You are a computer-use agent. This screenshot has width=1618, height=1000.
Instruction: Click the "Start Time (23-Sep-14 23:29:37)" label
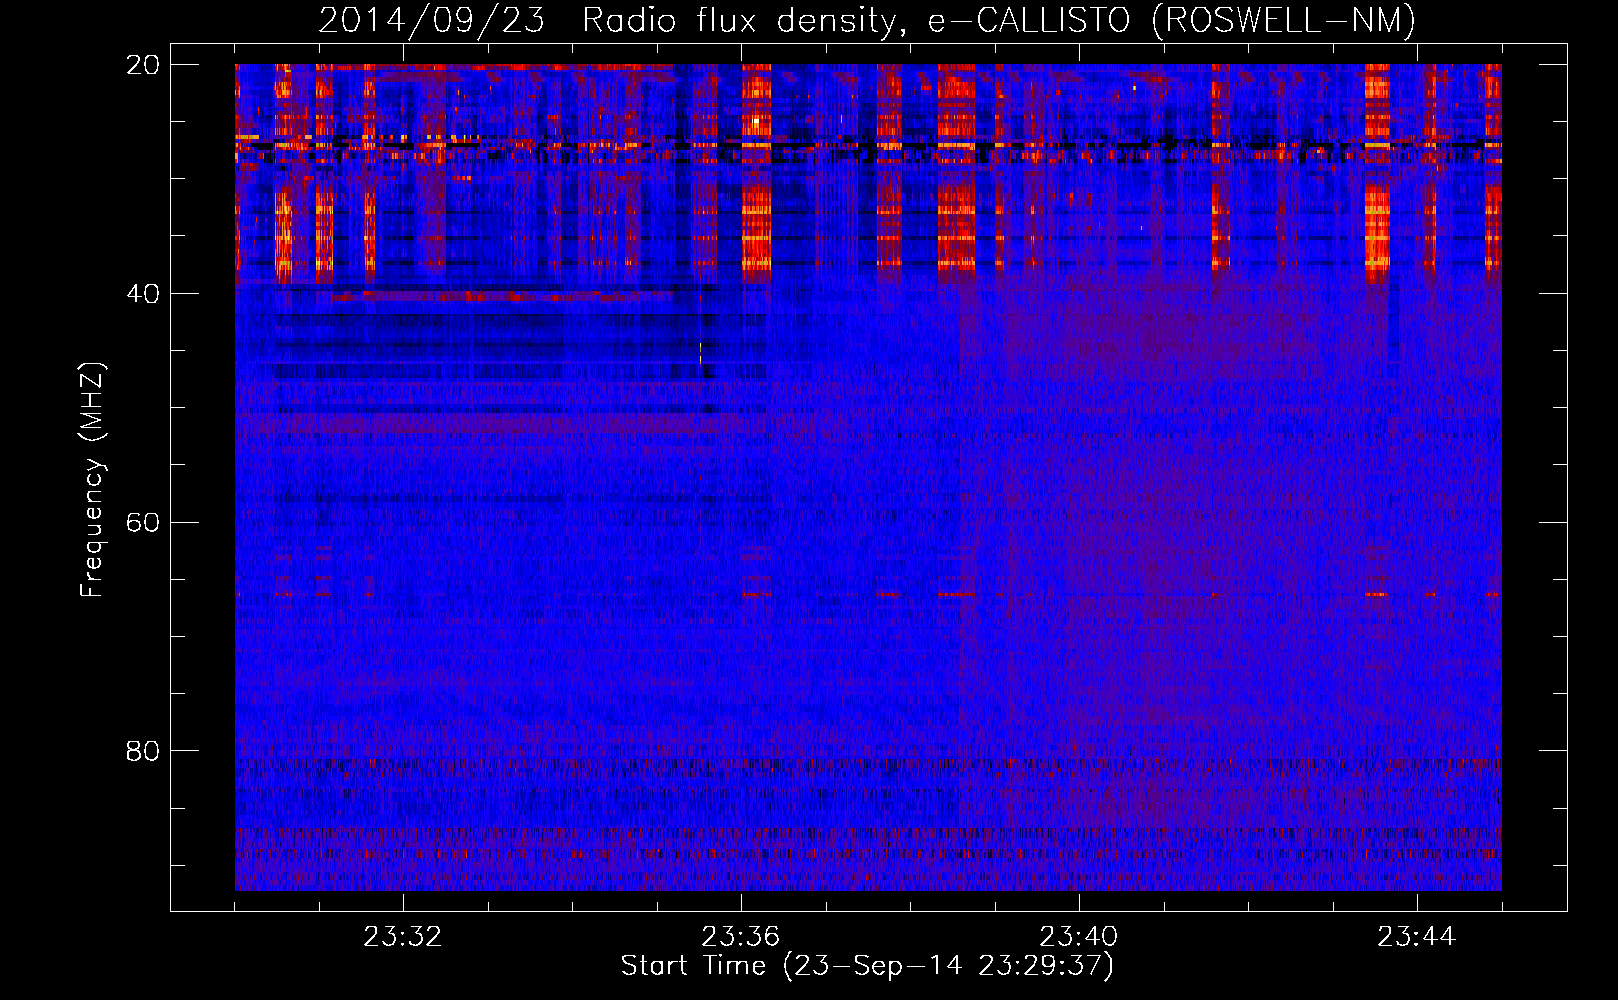pyautogui.click(x=867, y=966)
